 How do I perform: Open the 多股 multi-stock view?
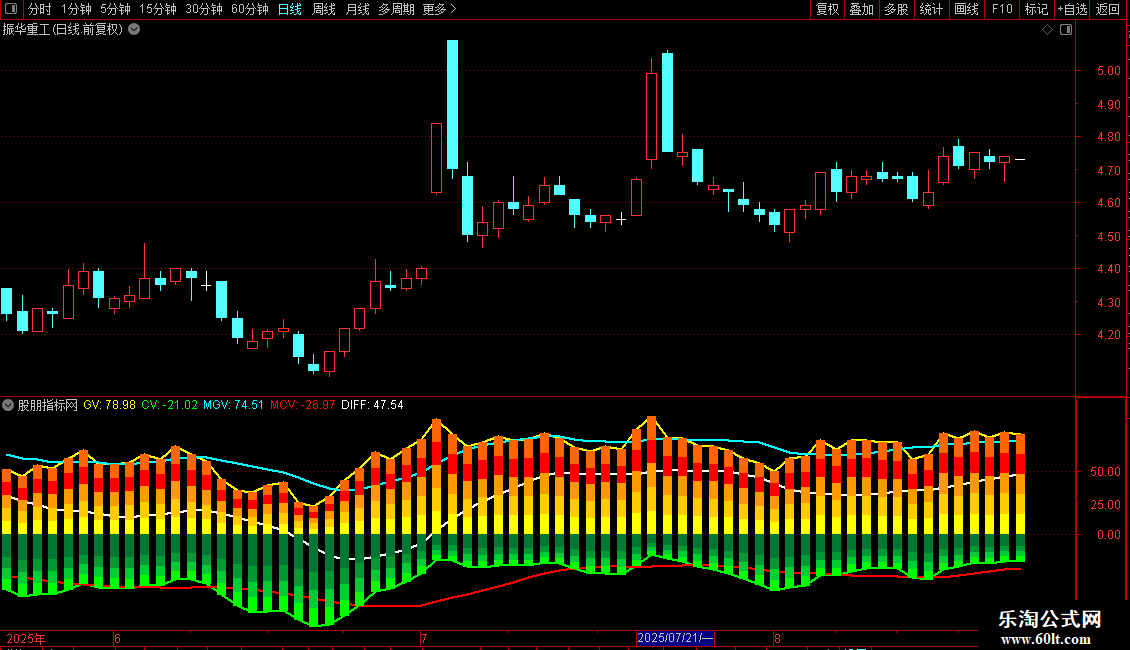(x=896, y=9)
